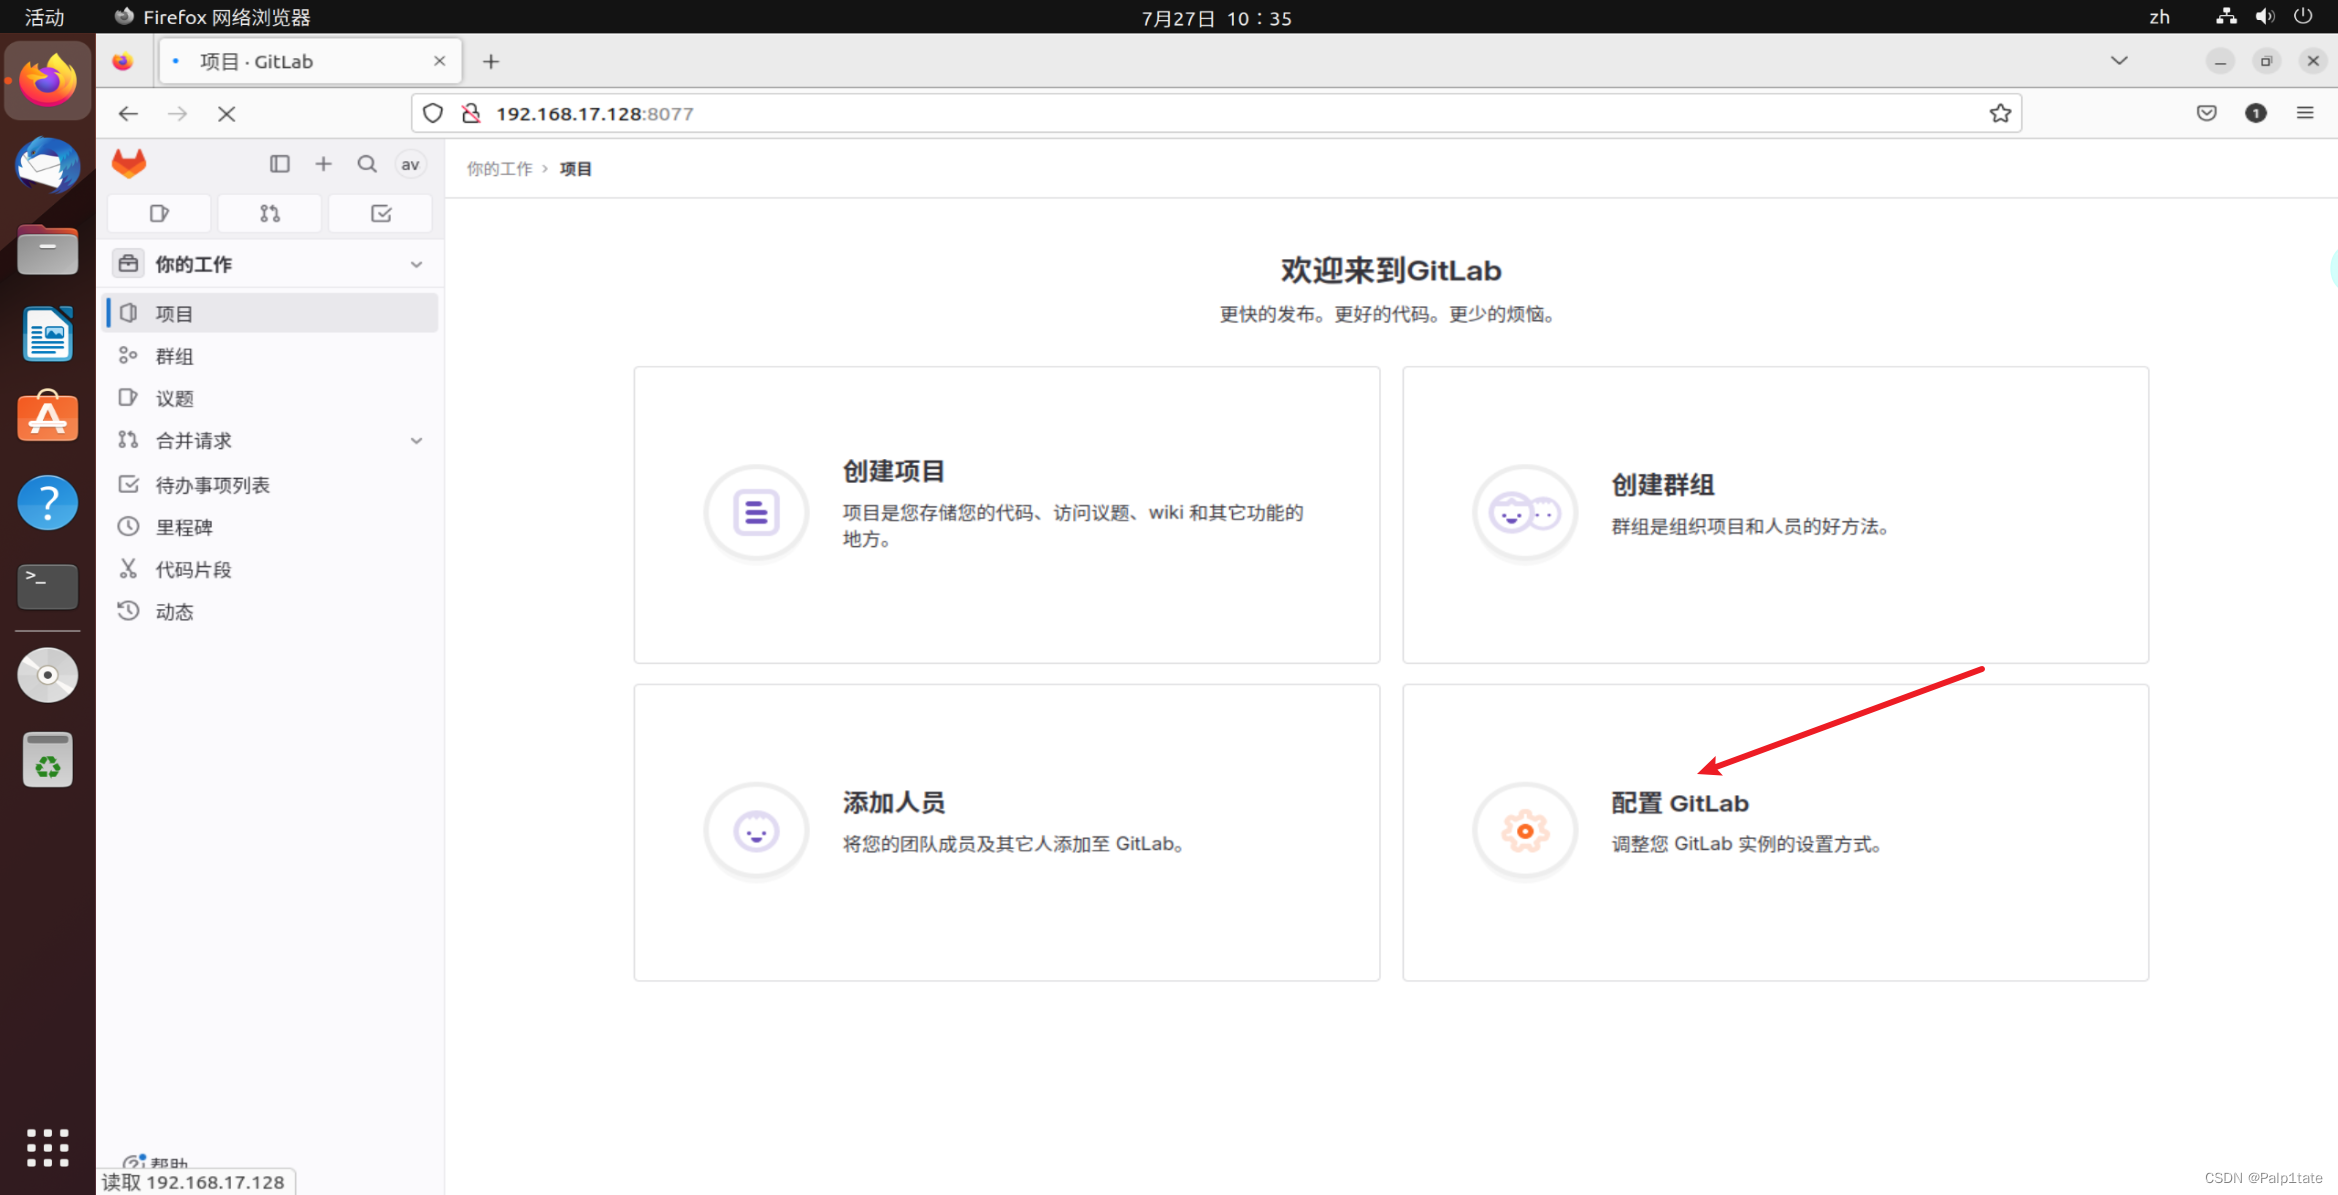The width and height of the screenshot is (2338, 1195).
Task: Open the zh input method indicator
Action: [x=2160, y=17]
